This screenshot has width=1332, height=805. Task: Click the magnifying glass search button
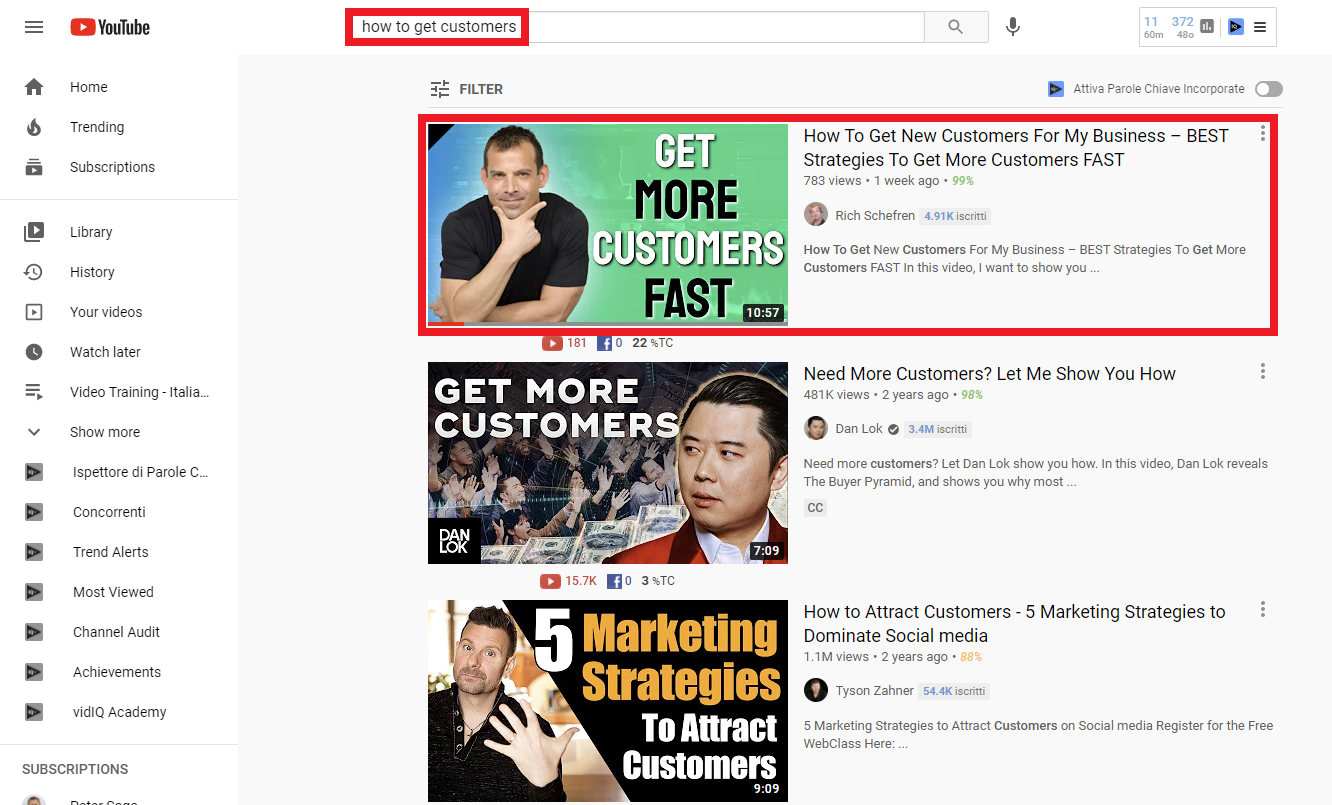956,27
